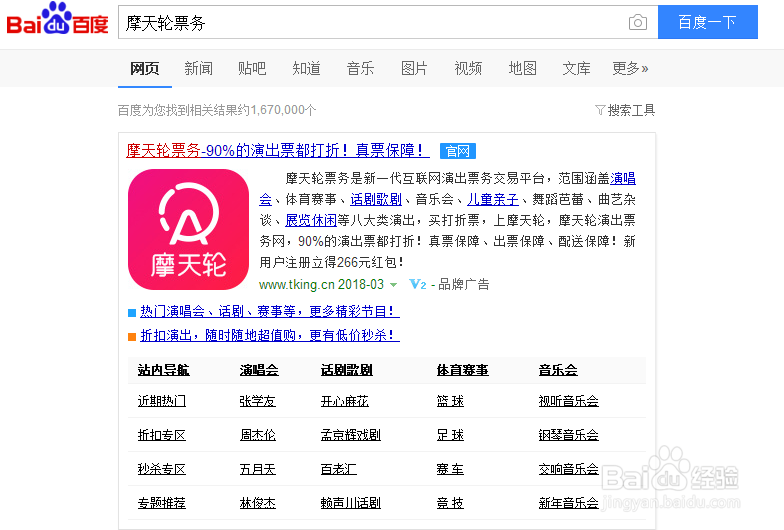Switch to the 图片 tab
The width and height of the screenshot is (784, 530).
[414, 68]
